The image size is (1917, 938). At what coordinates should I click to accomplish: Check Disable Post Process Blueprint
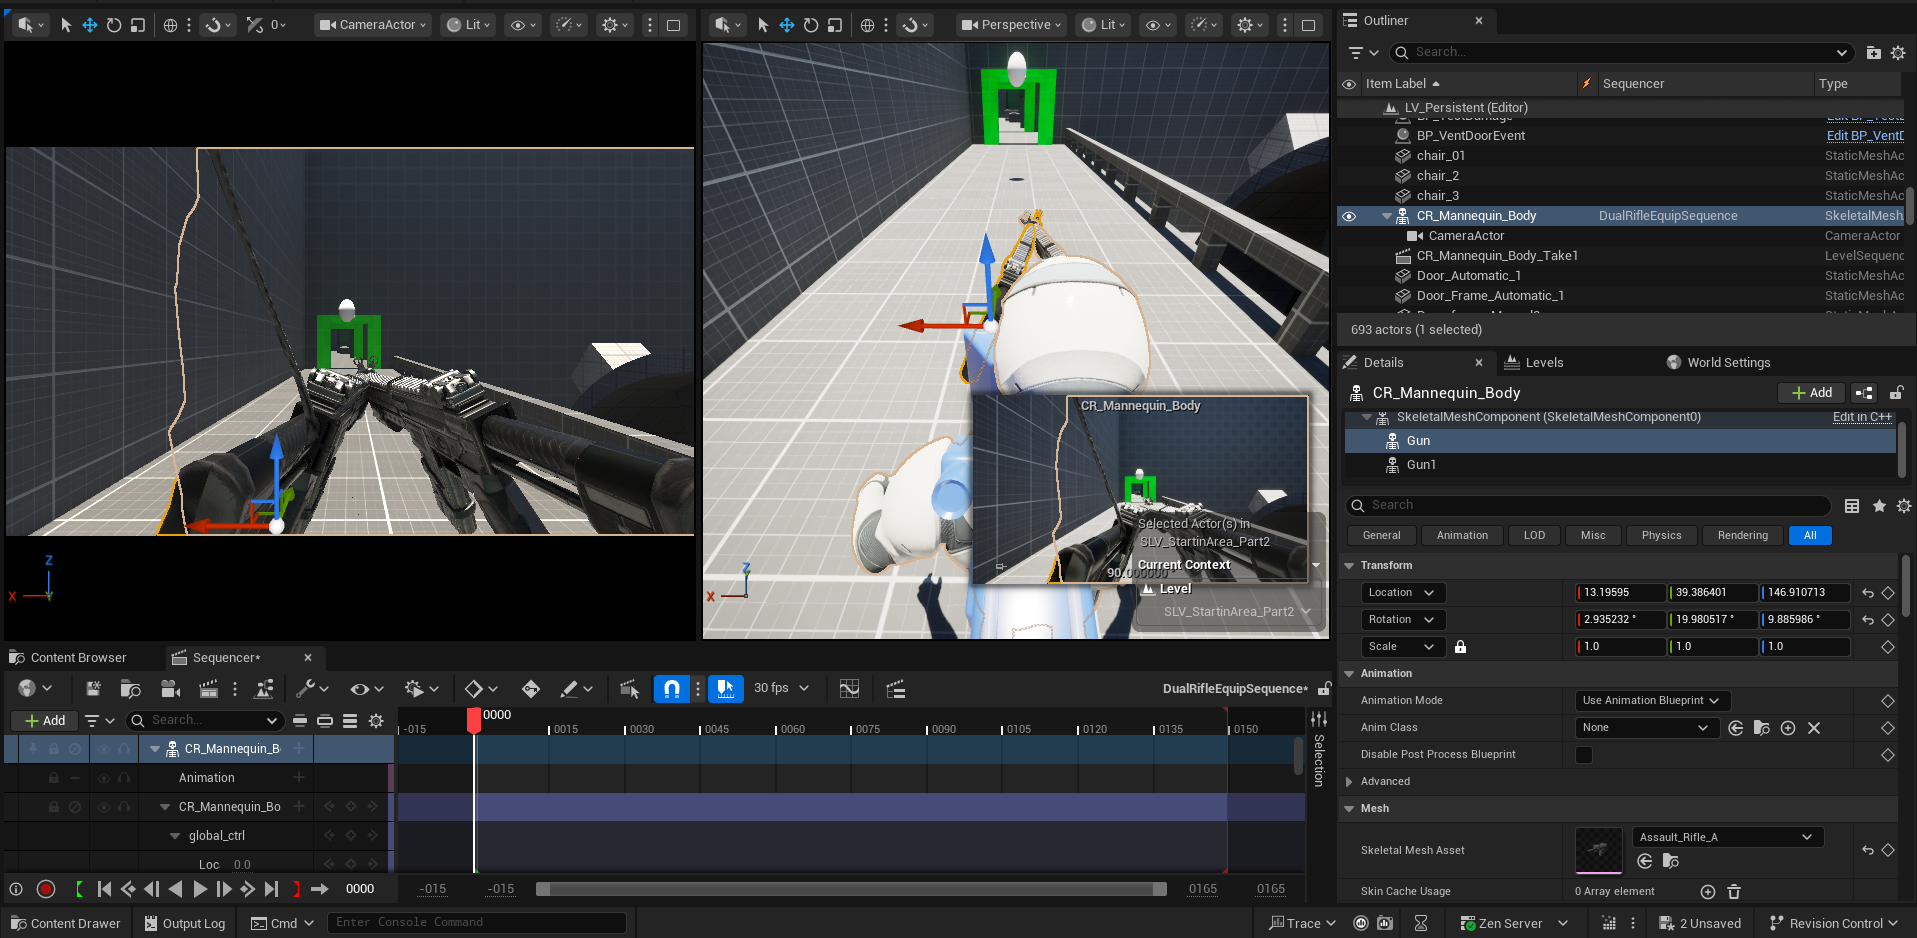pyautogui.click(x=1584, y=755)
